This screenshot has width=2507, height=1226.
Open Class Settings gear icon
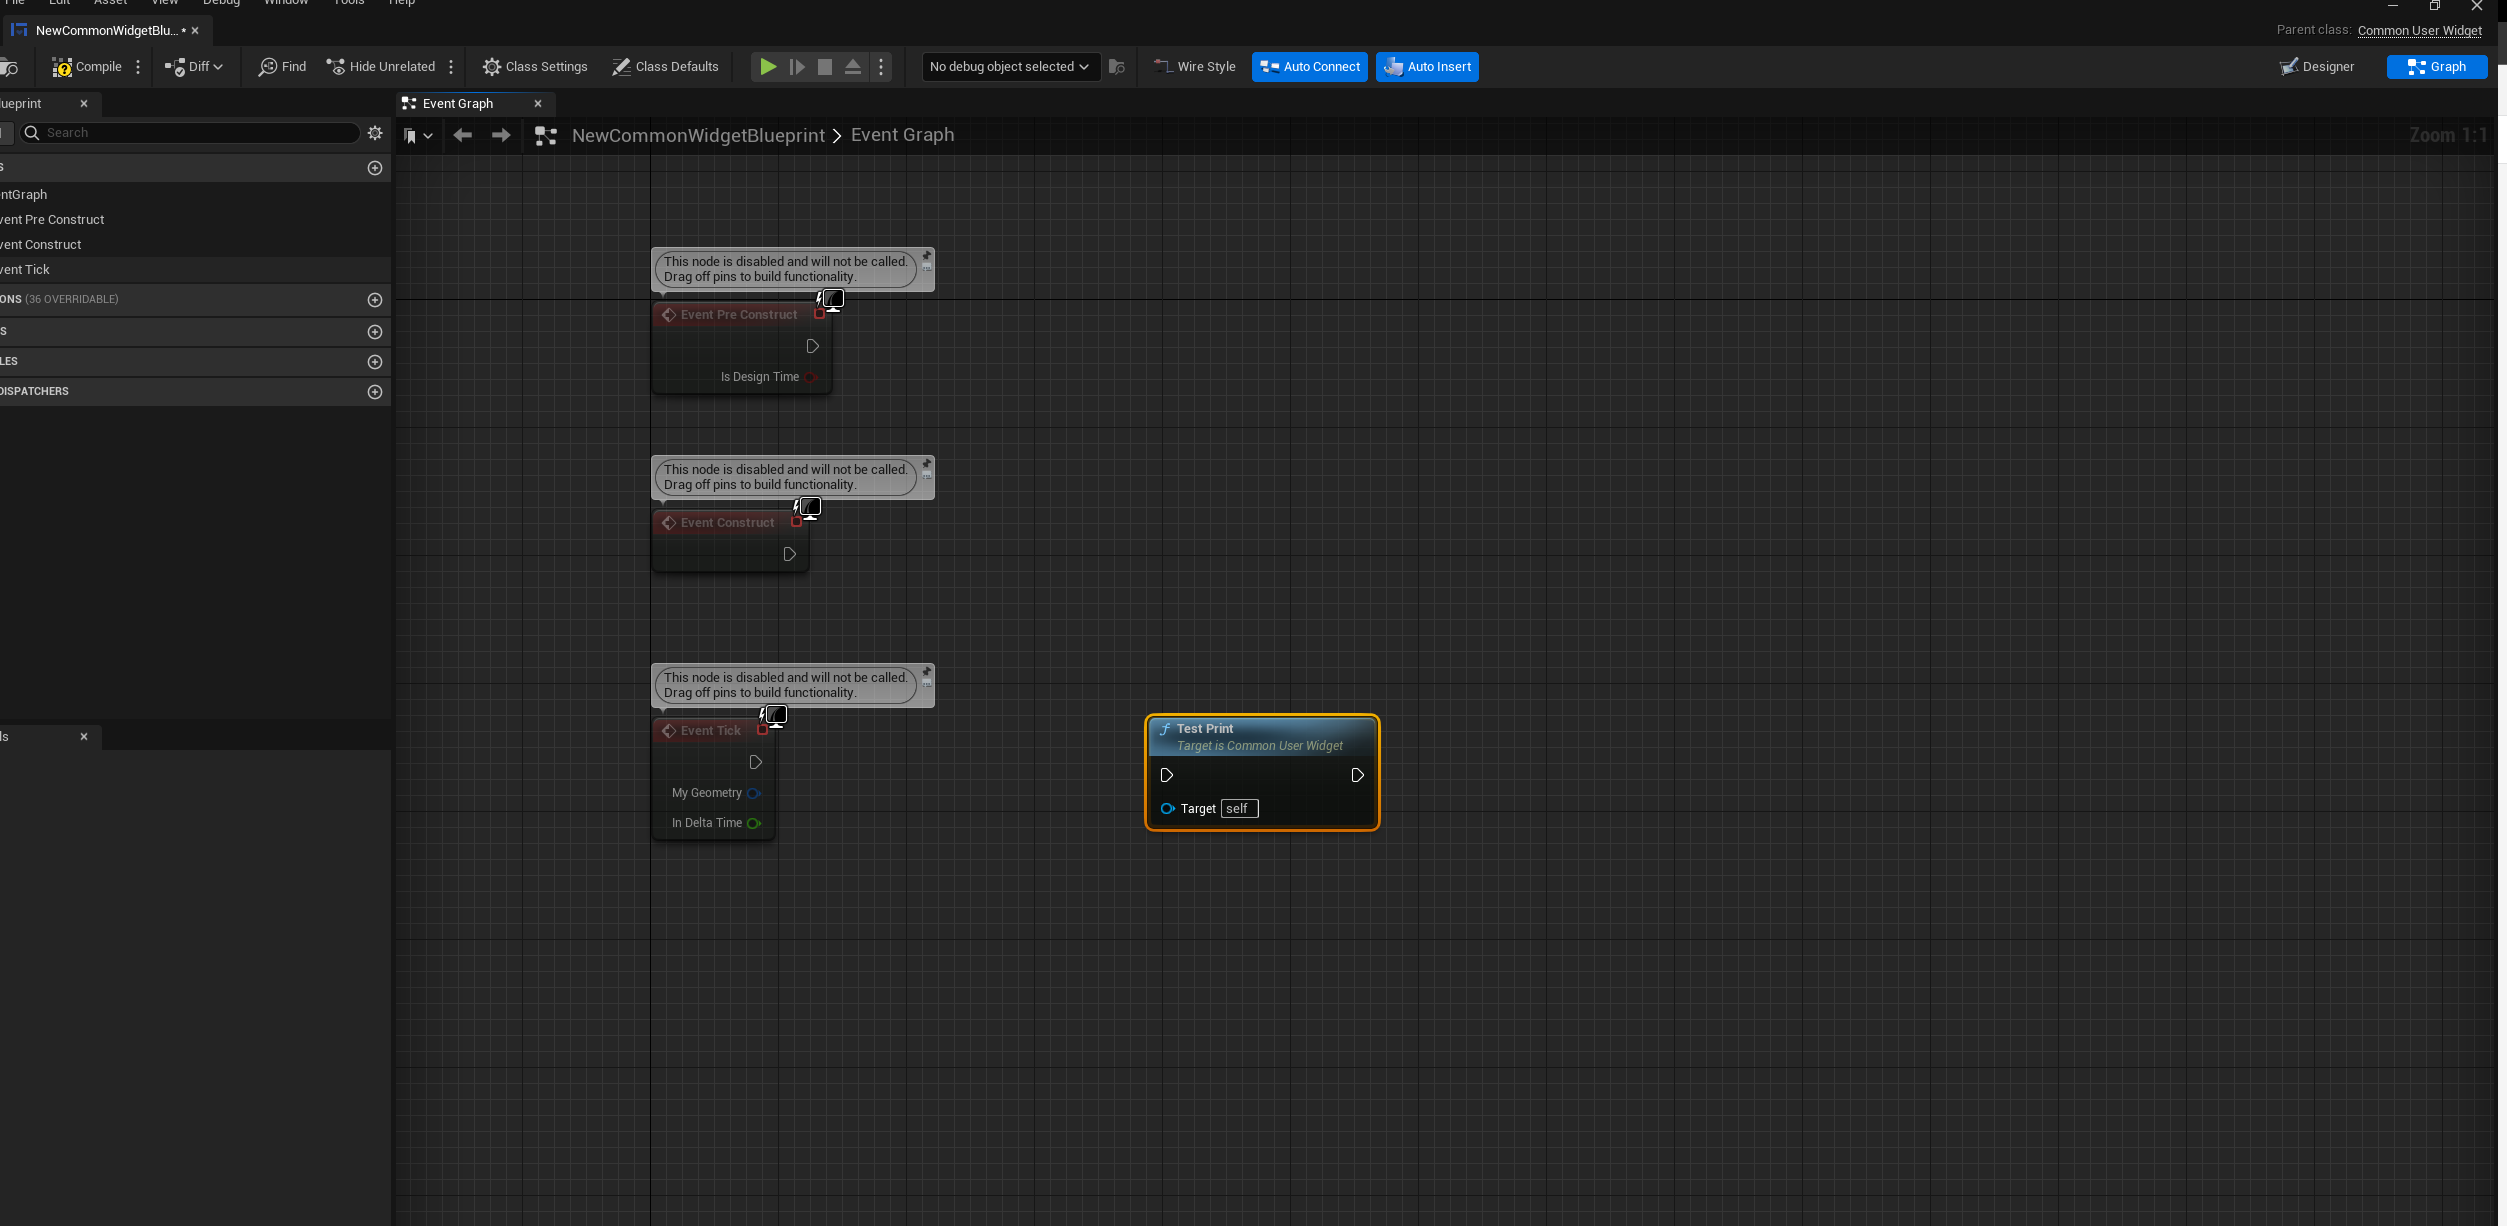[491, 67]
